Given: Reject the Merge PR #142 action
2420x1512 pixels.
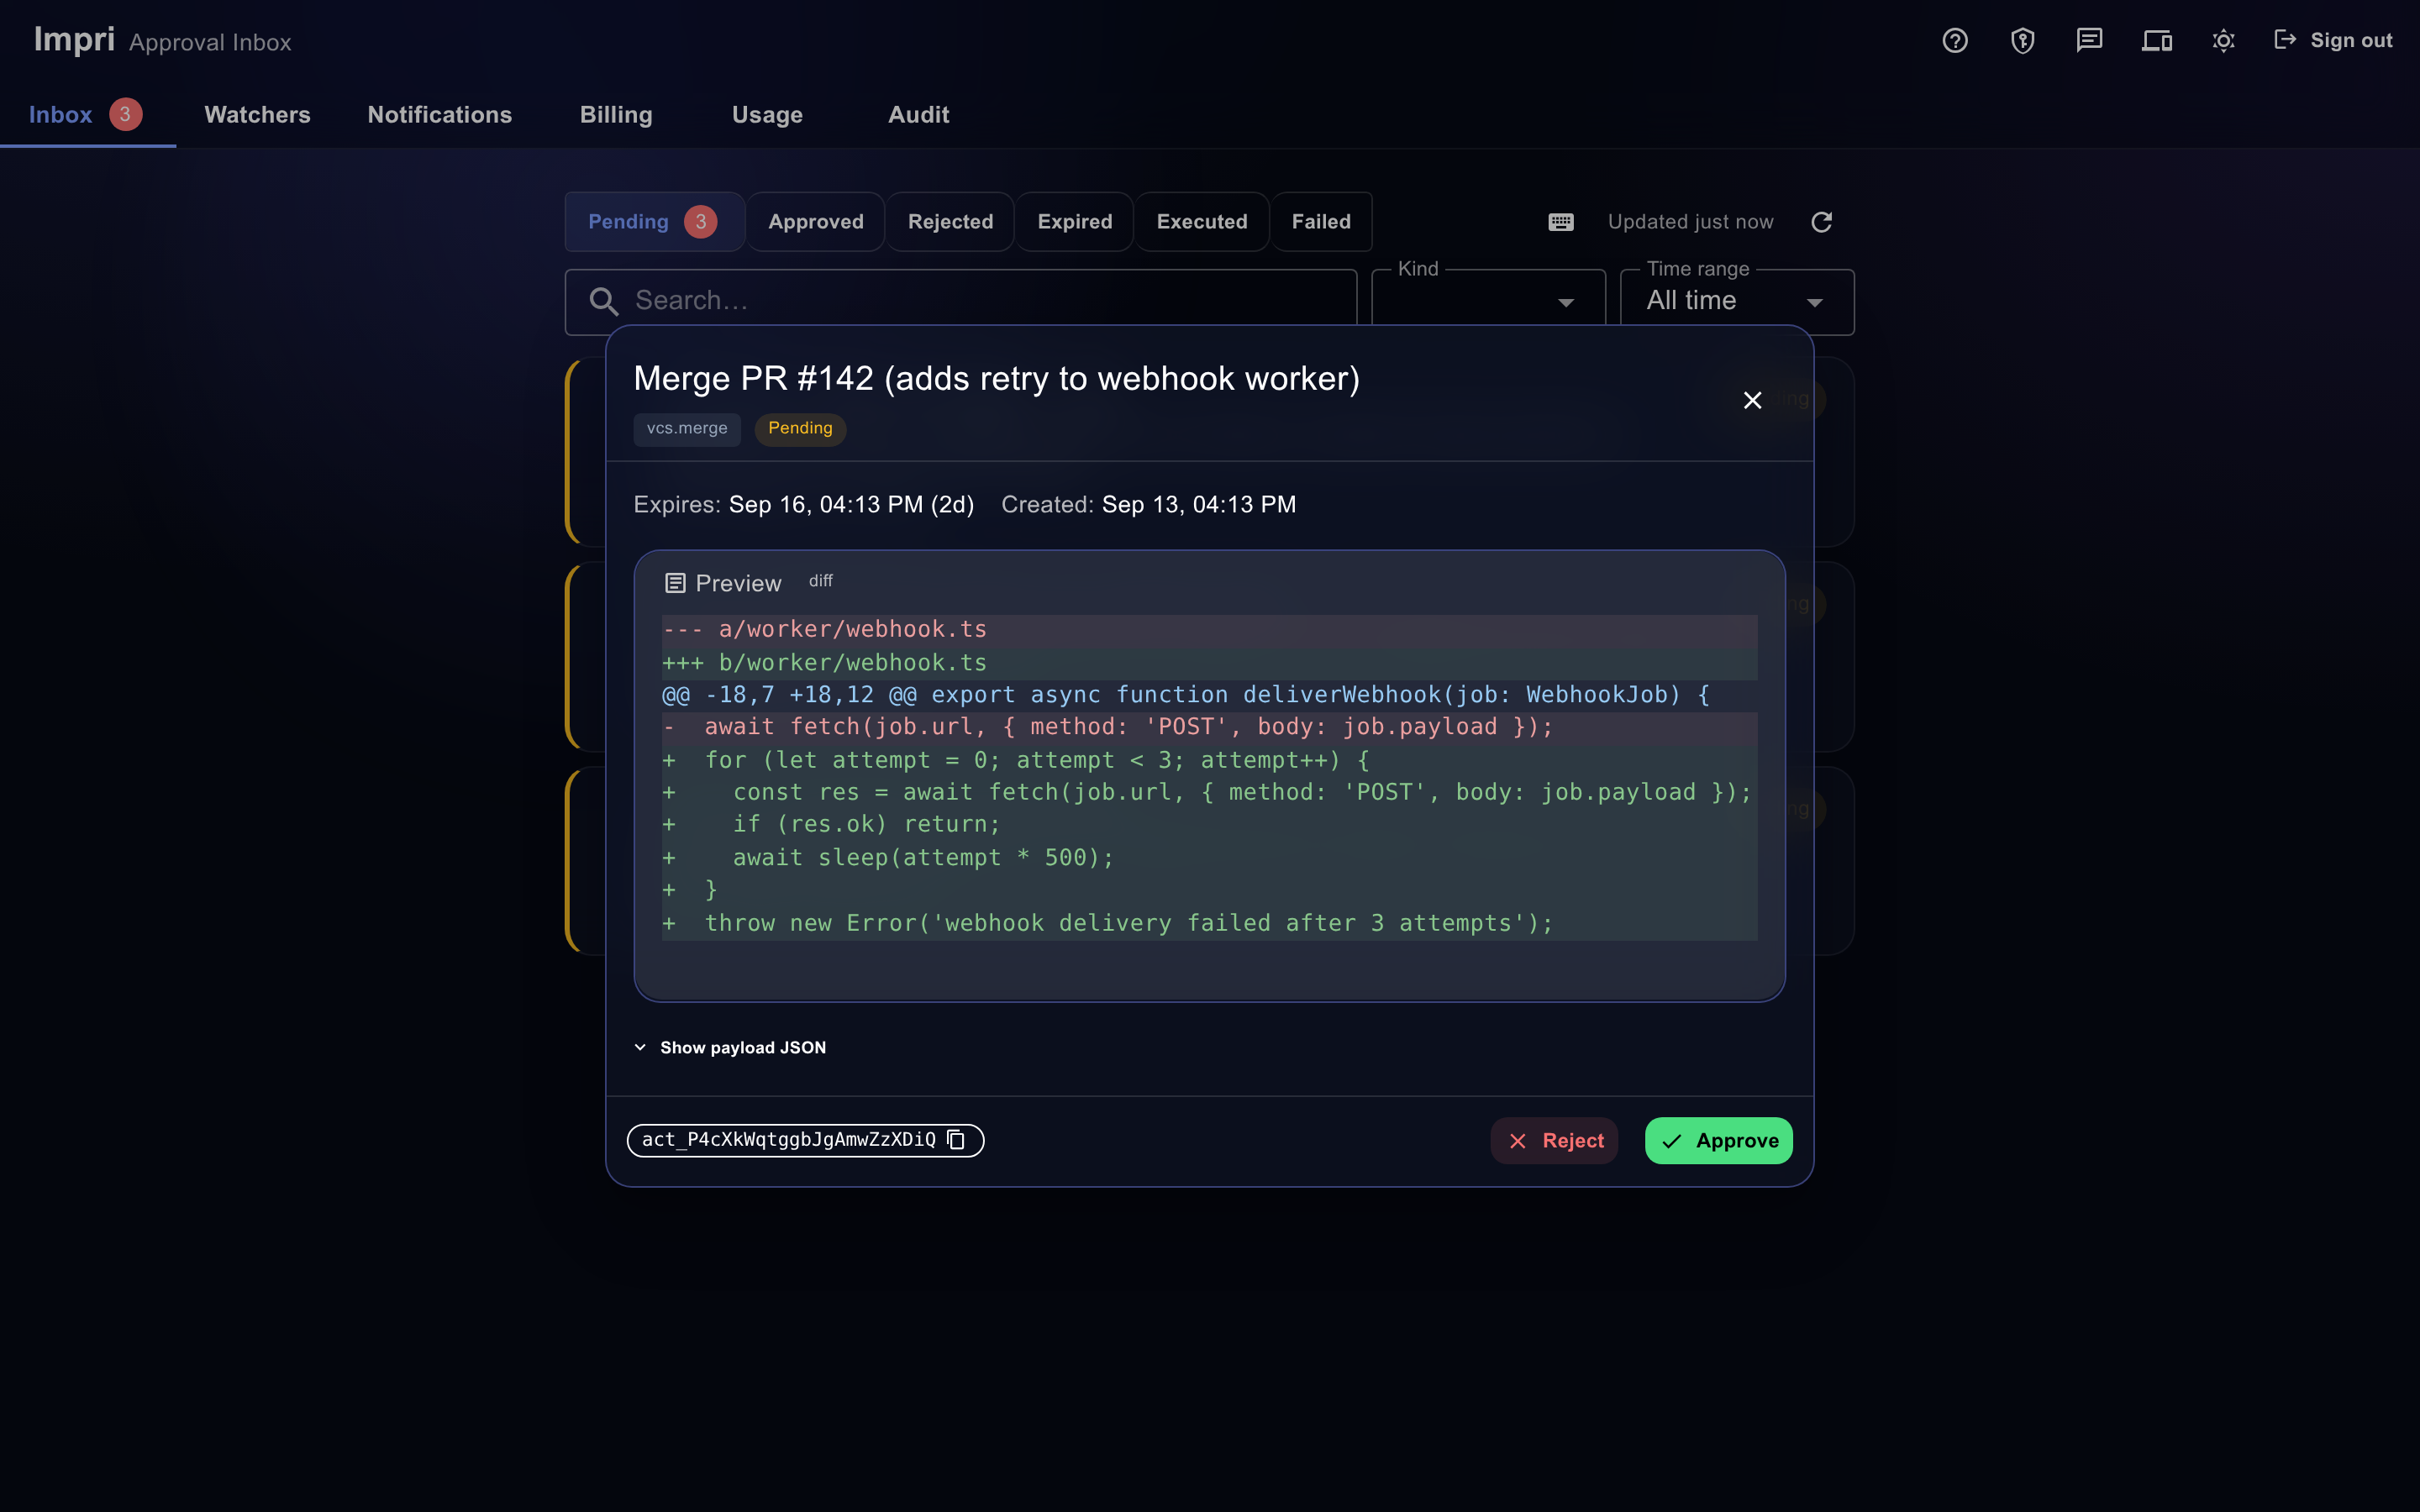Looking at the screenshot, I should coord(1554,1140).
